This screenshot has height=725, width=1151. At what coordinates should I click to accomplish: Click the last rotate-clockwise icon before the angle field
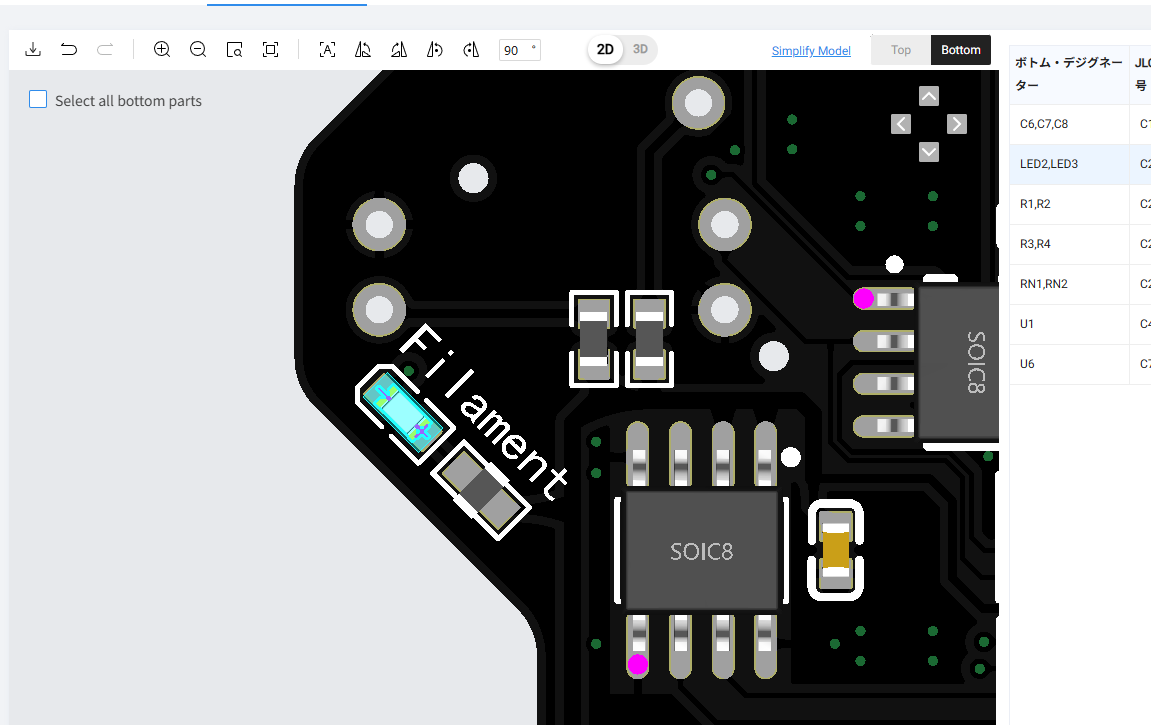pyautogui.click(x=471, y=50)
